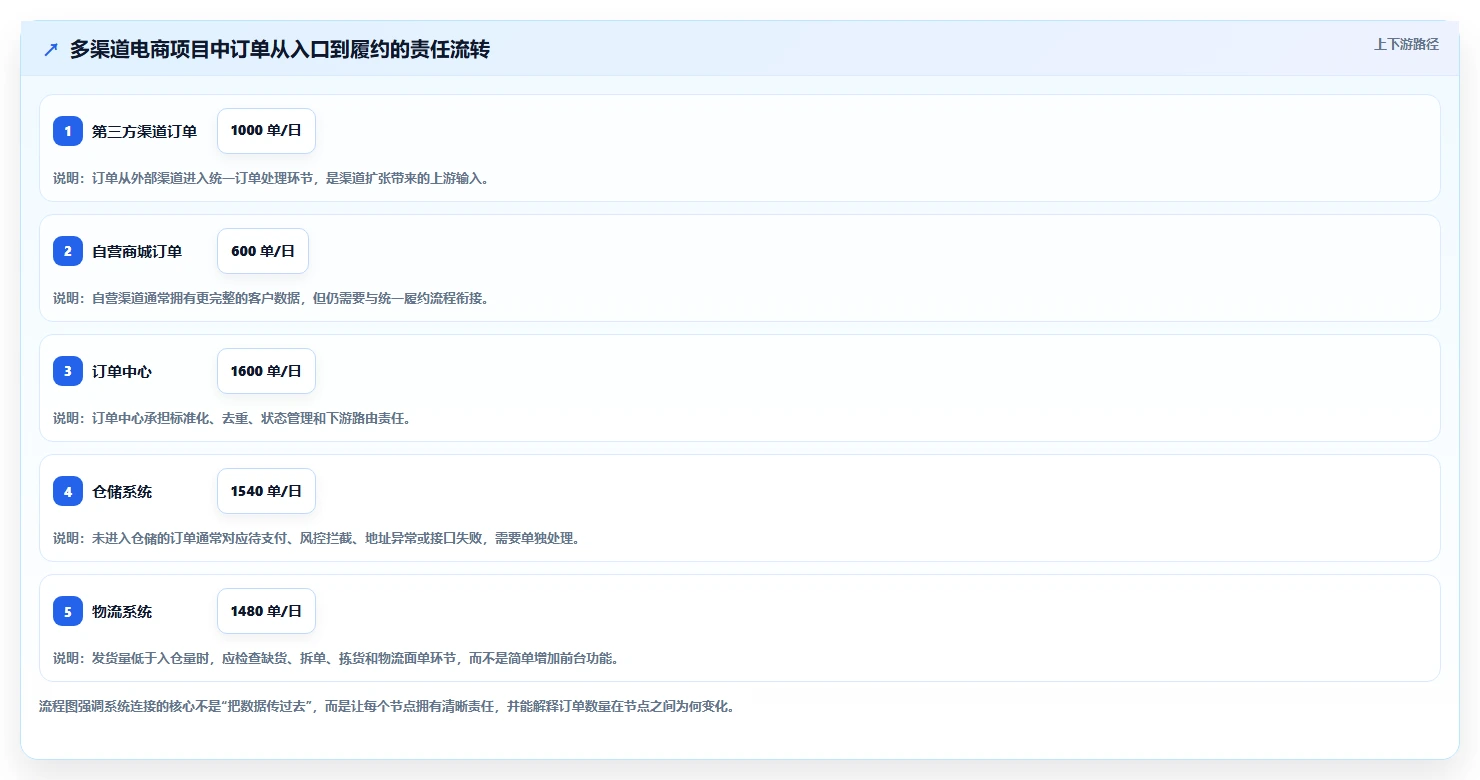Click description starting 说明：订单中心承担标准化

pos(232,418)
